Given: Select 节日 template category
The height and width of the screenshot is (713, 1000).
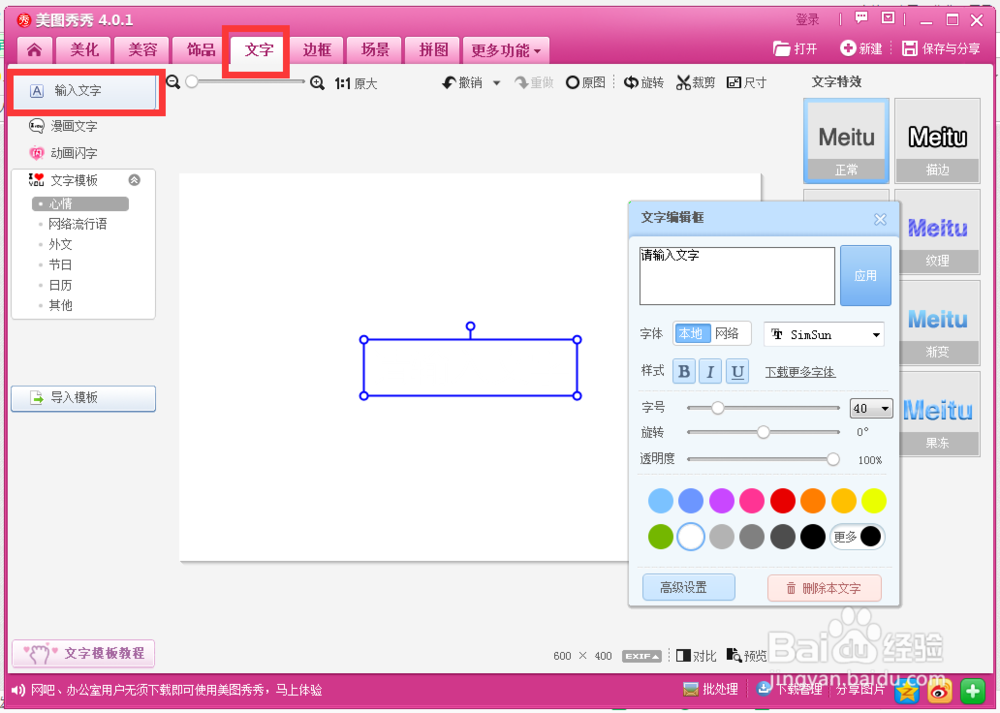Looking at the screenshot, I should 60,265.
